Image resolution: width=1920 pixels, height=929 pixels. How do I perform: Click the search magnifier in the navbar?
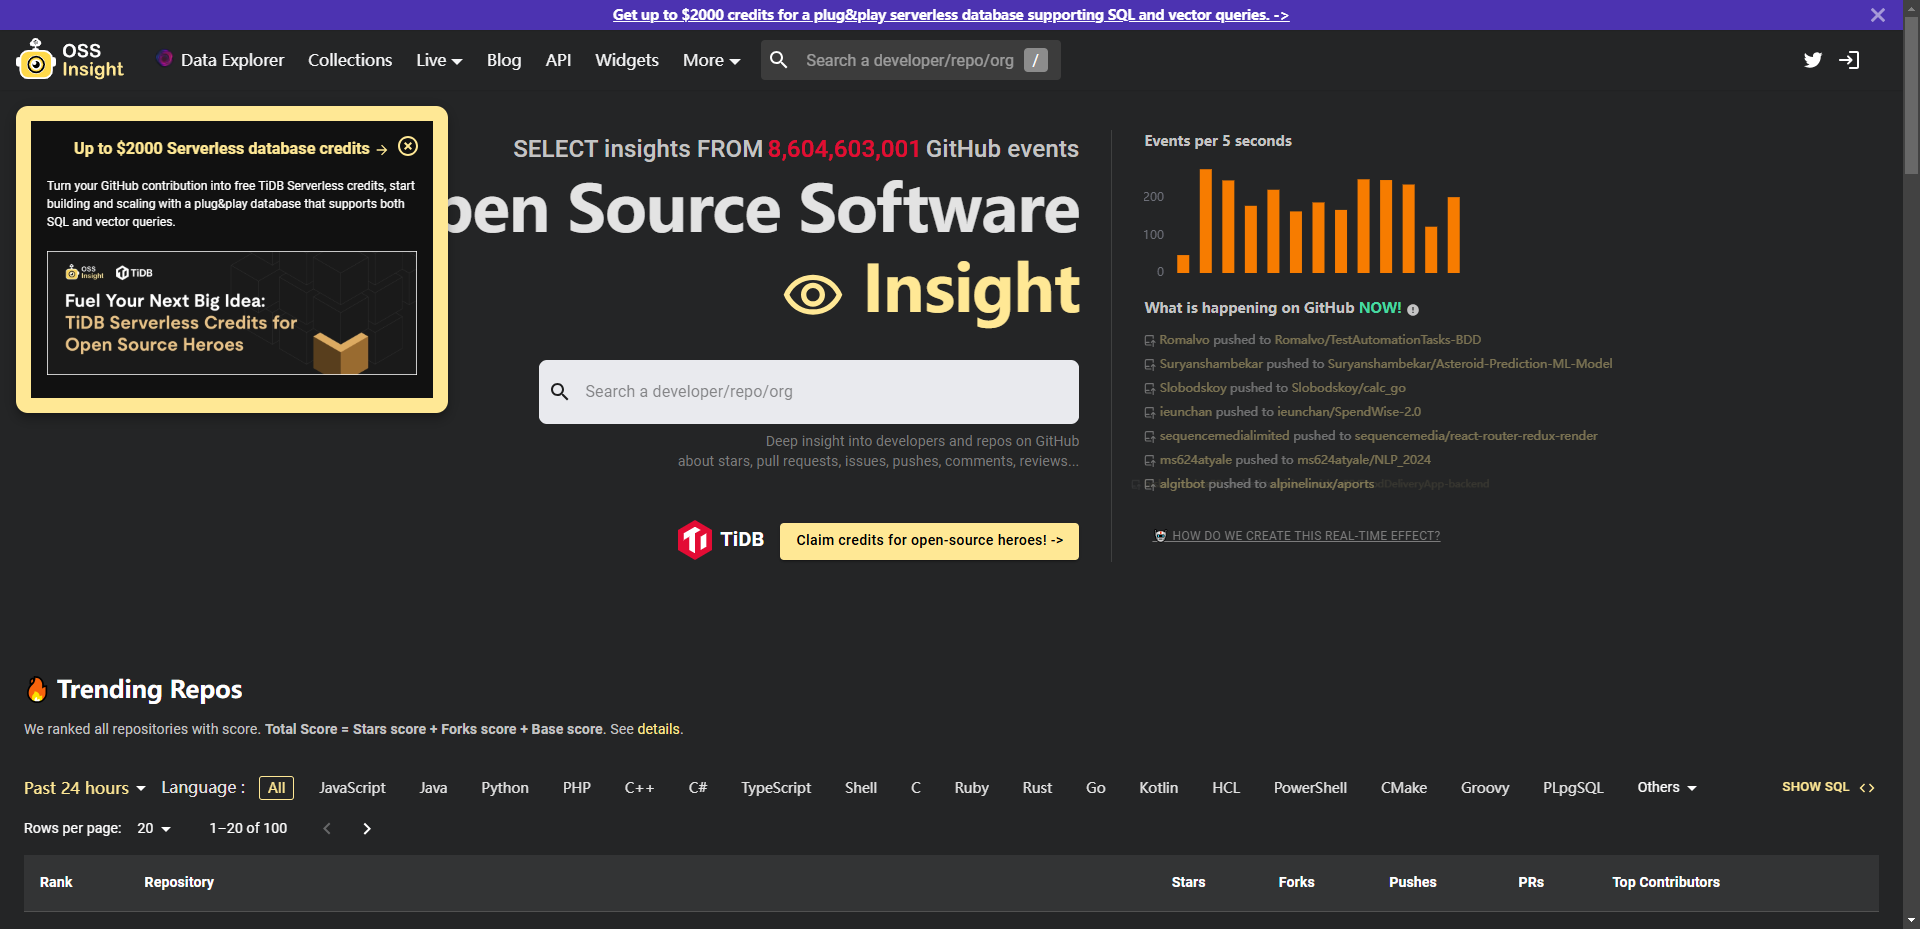coord(778,60)
